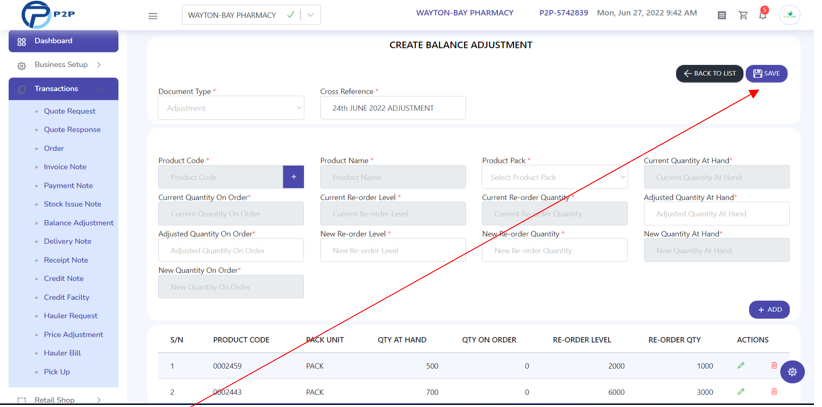822x407 pixels.
Task: Click the Dashboard grid icon
Action: point(21,41)
